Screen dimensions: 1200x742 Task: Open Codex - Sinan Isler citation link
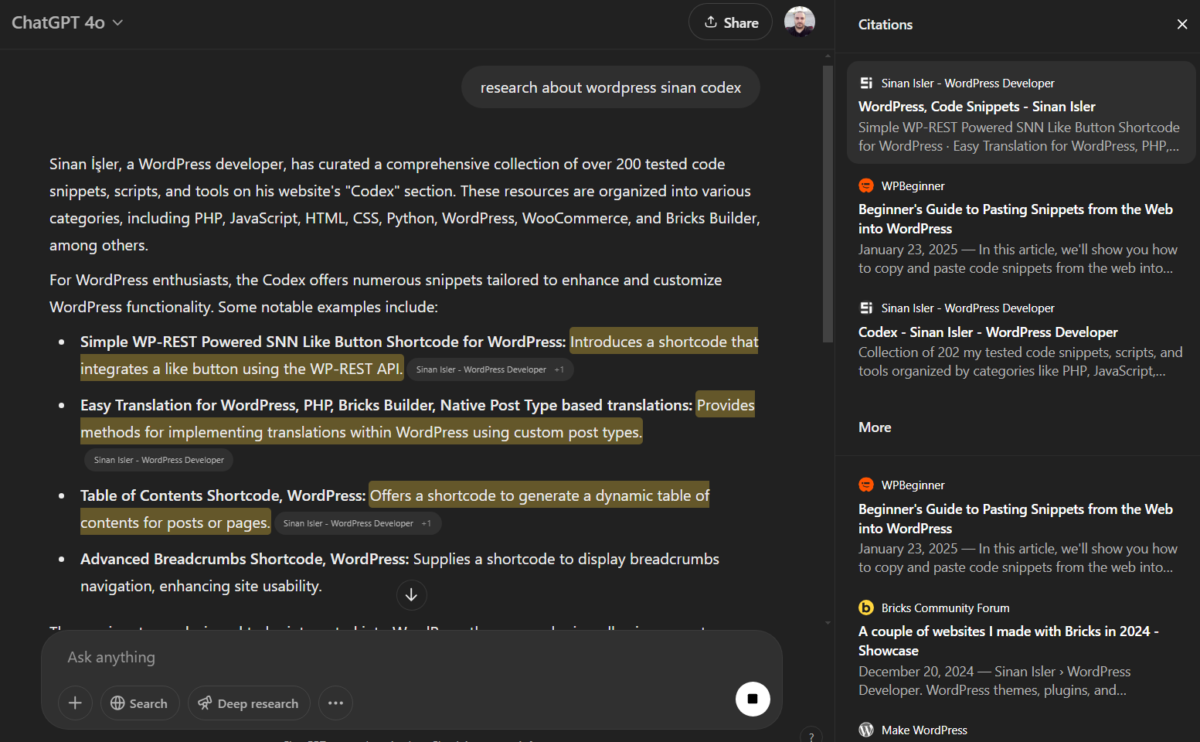987,332
